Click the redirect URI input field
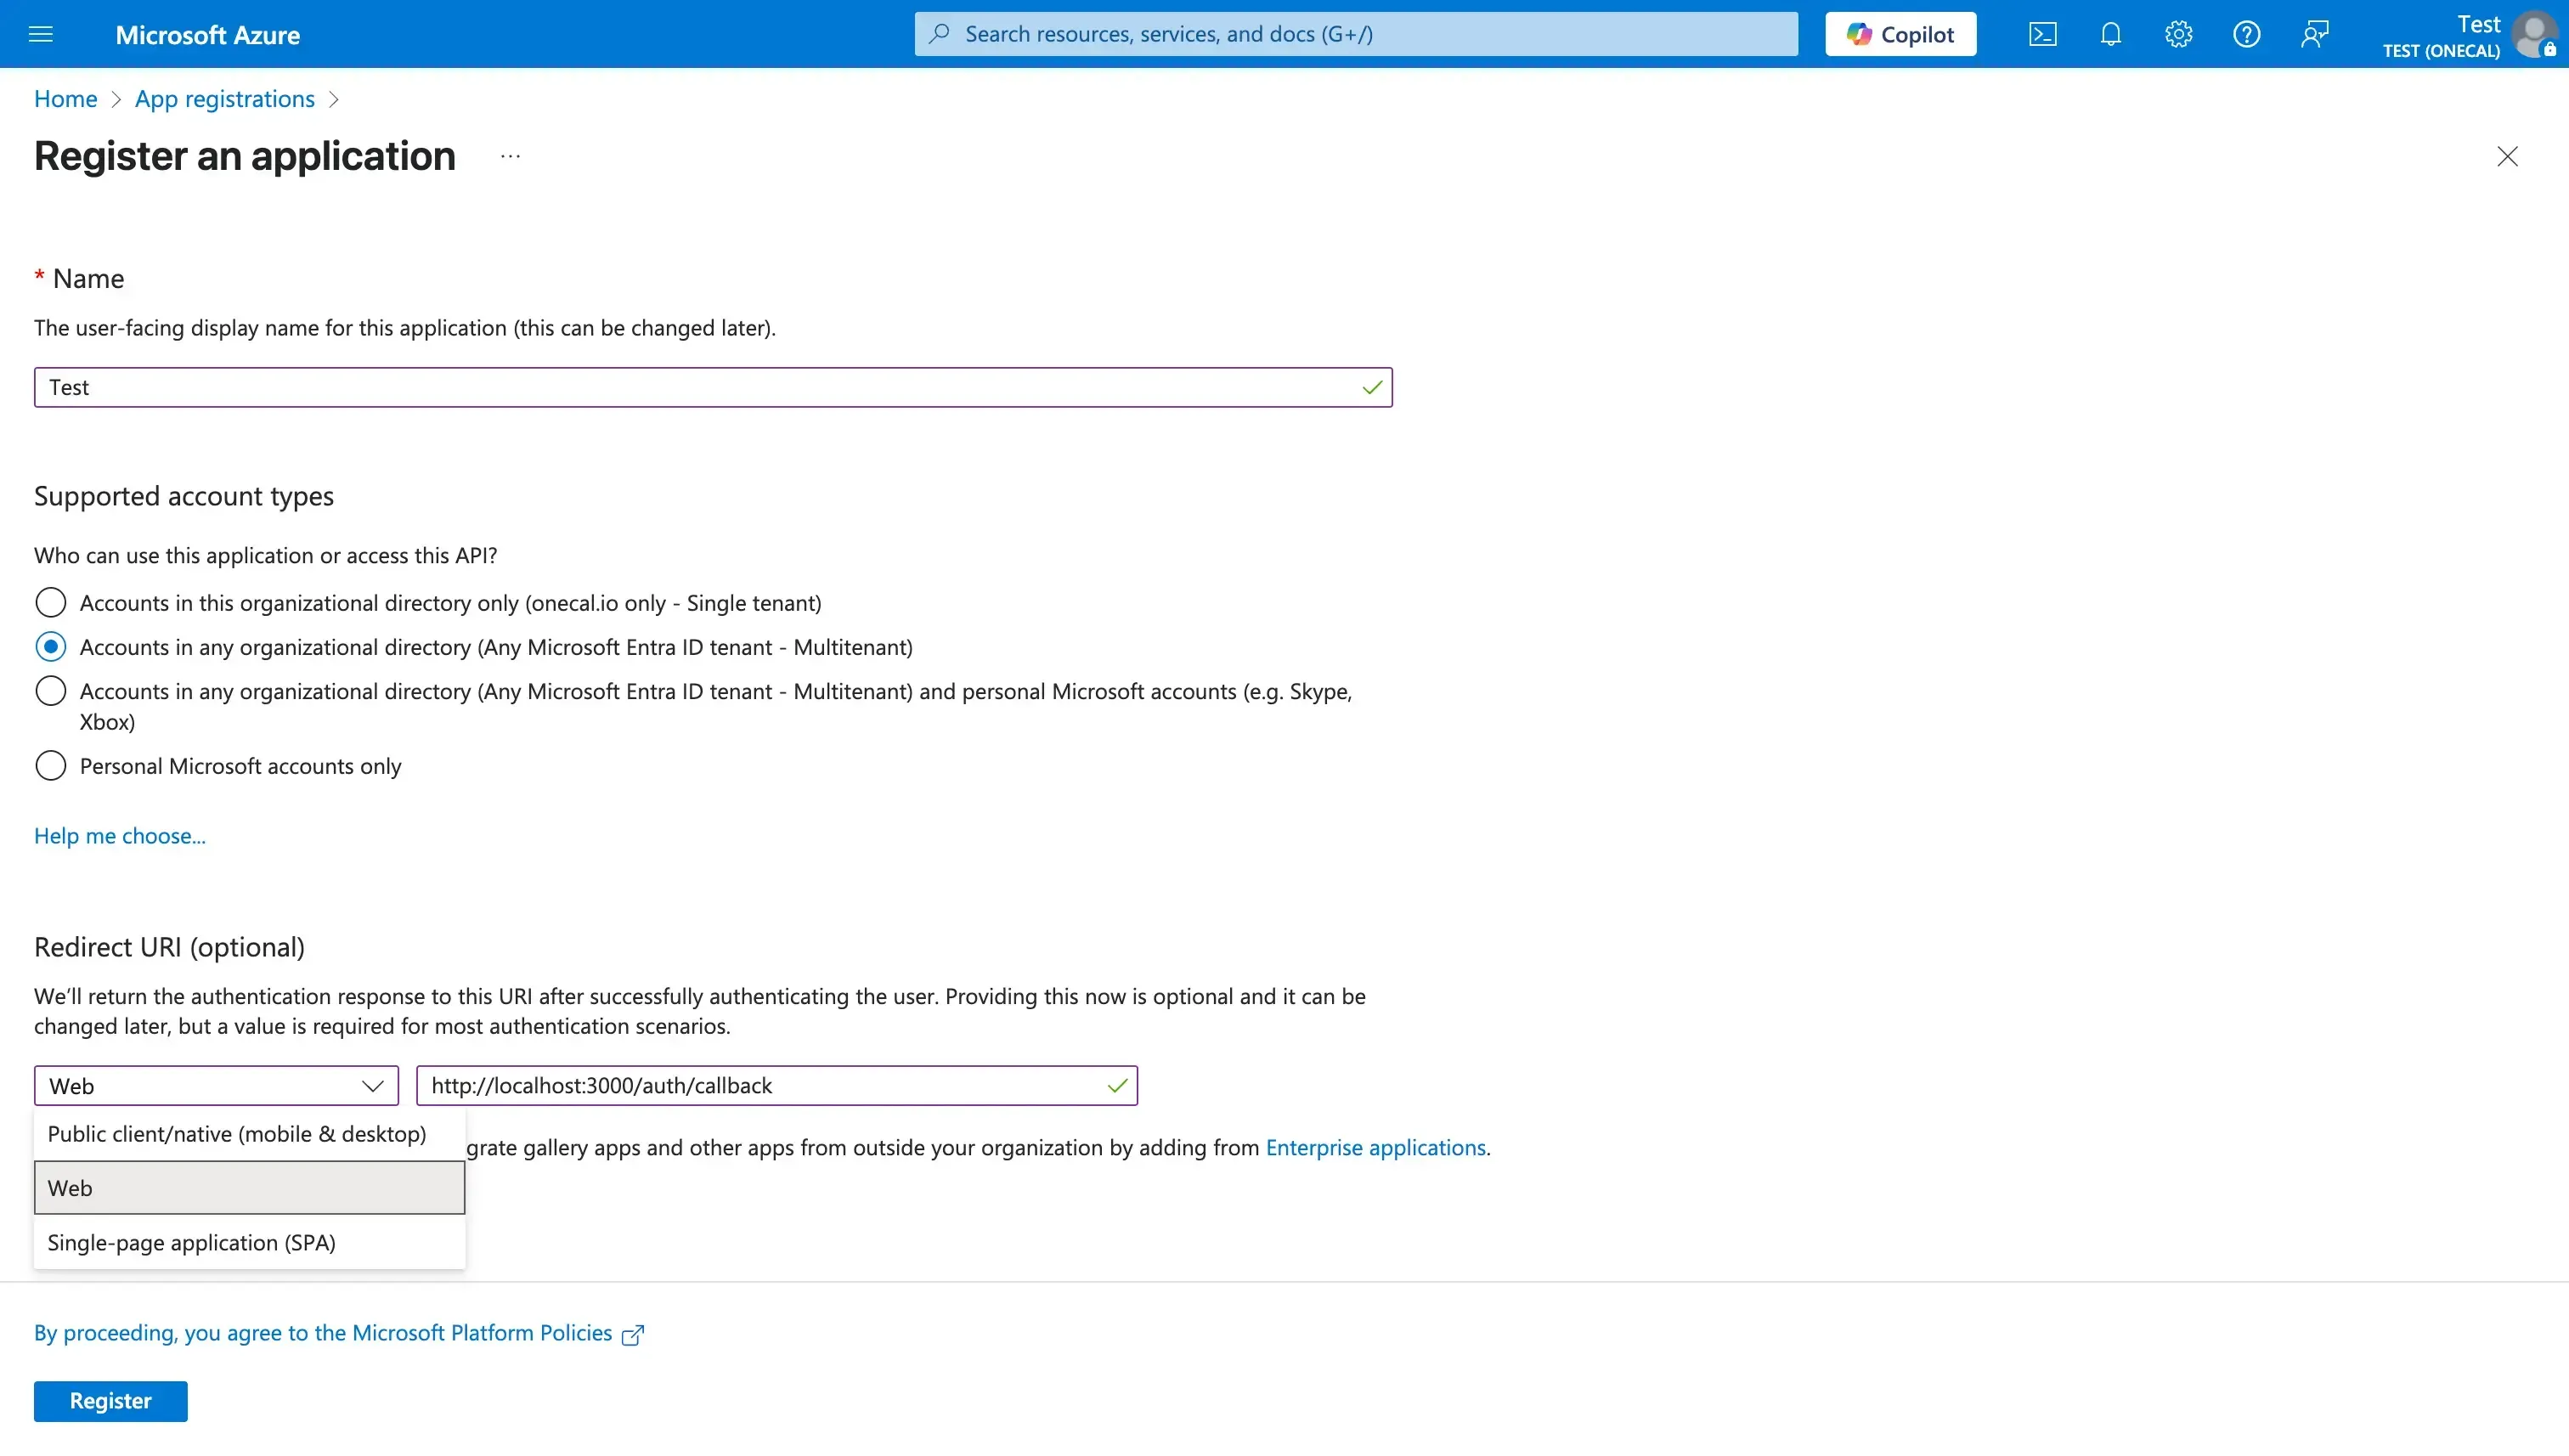2569x1456 pixels. (778, 1085)
